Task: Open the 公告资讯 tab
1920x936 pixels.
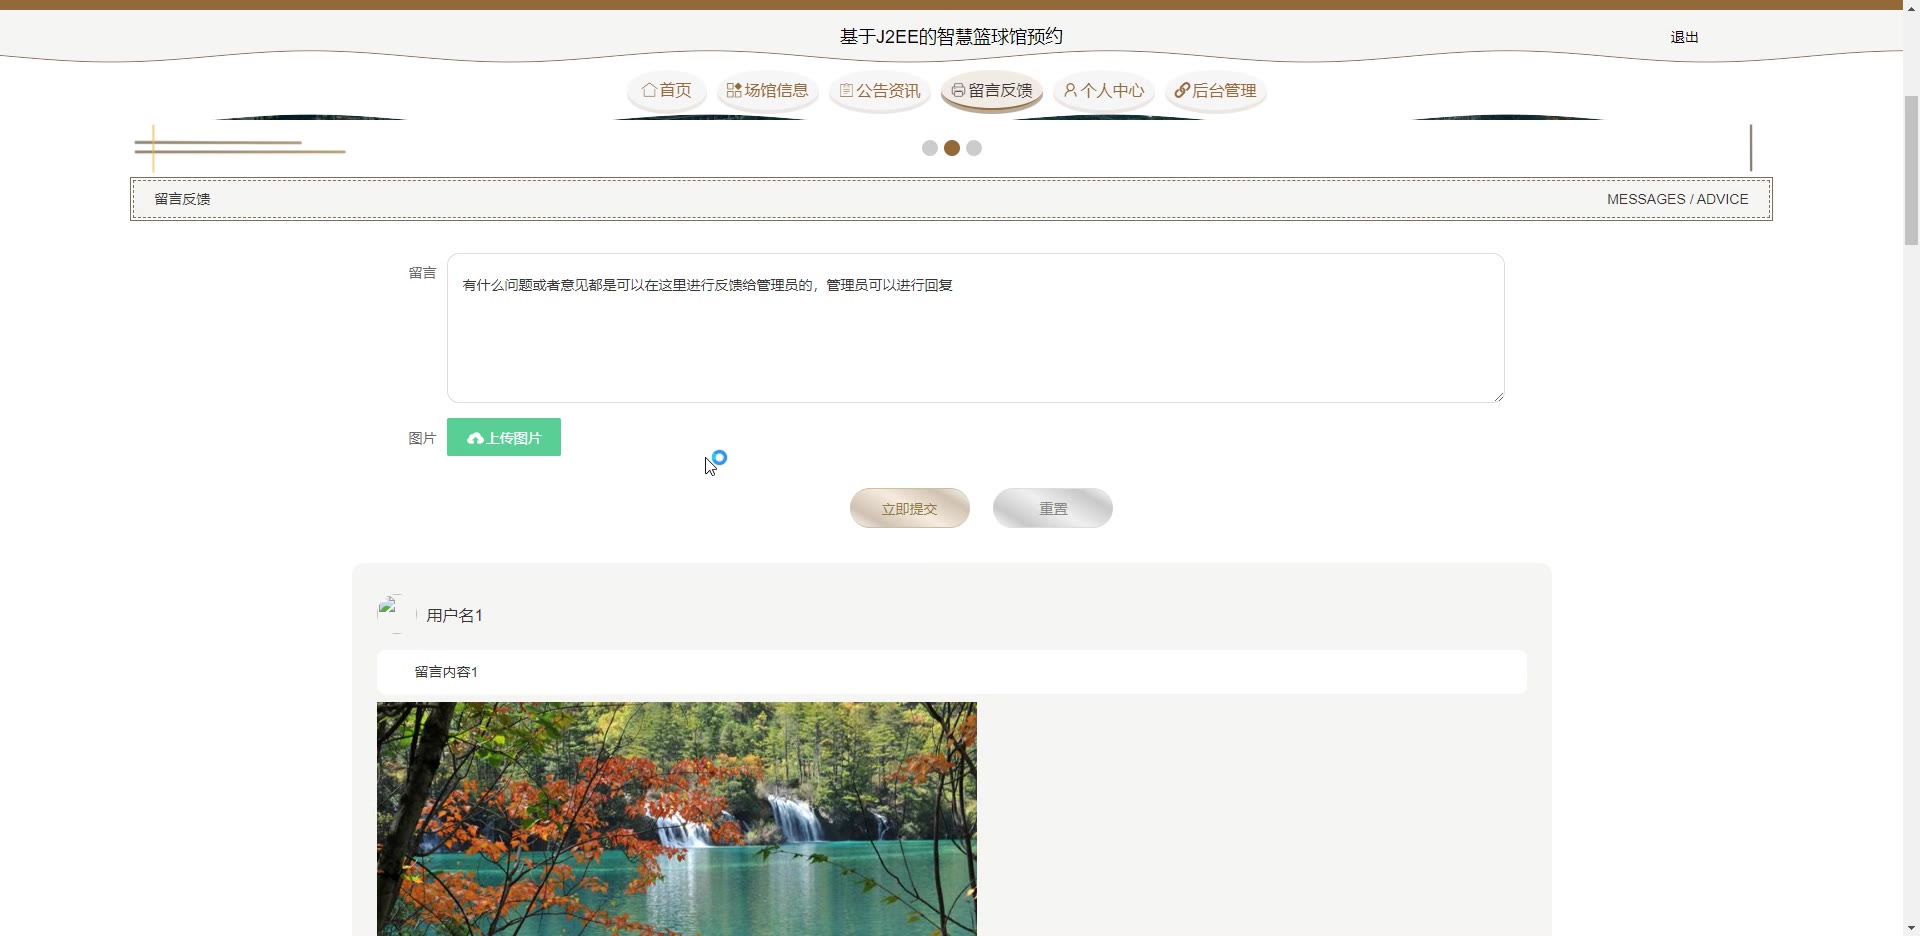Action: point(880,91)
